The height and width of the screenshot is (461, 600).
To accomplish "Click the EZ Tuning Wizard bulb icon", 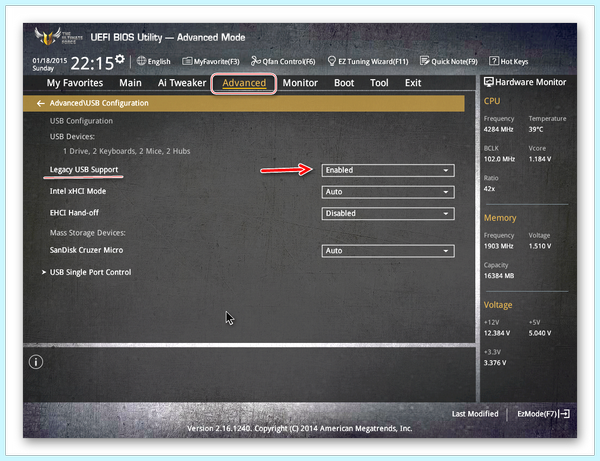I will [x=332, y=61].
